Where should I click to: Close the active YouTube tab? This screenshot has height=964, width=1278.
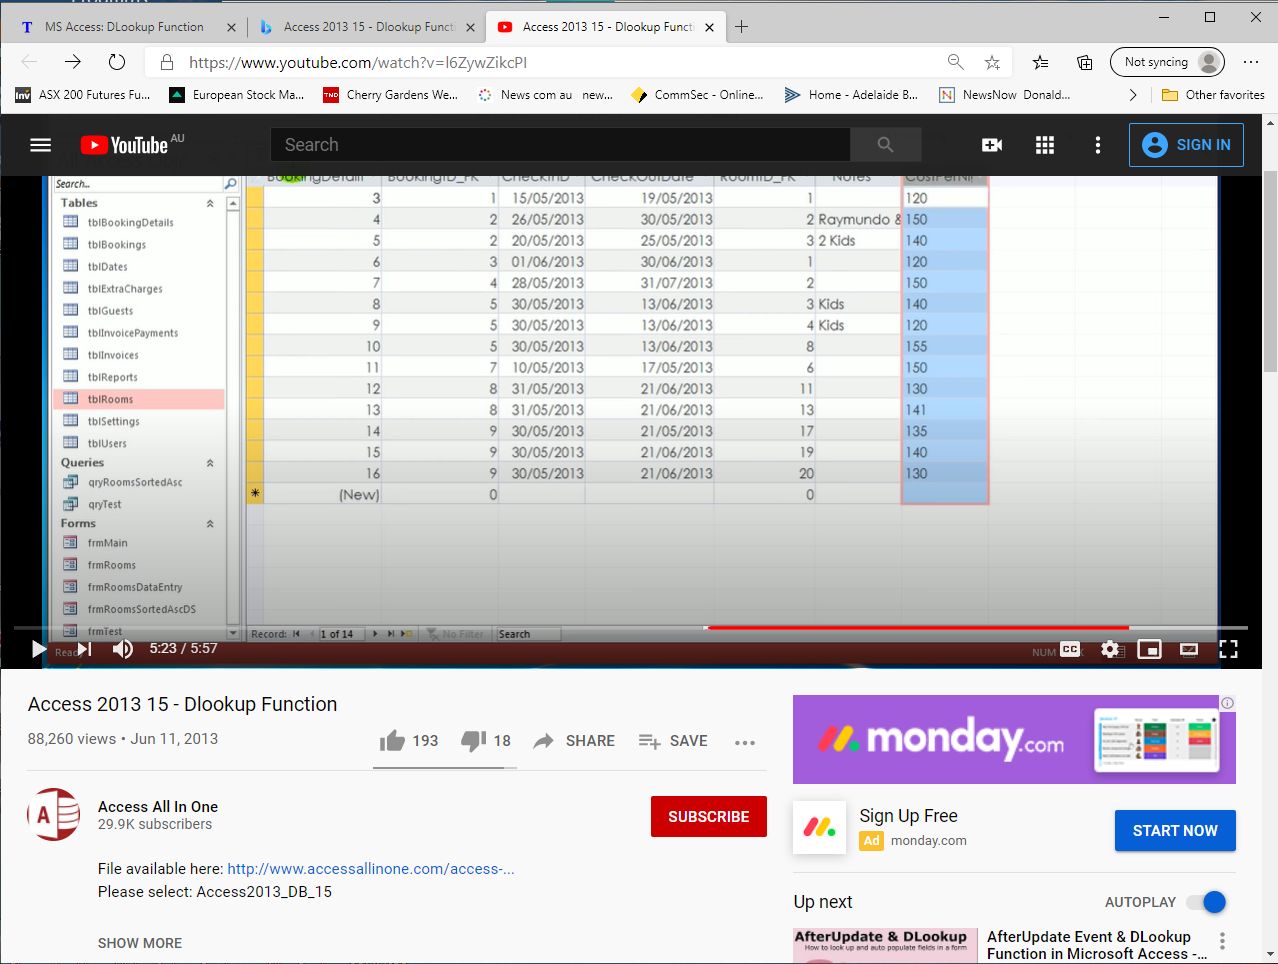click(709, 27)
